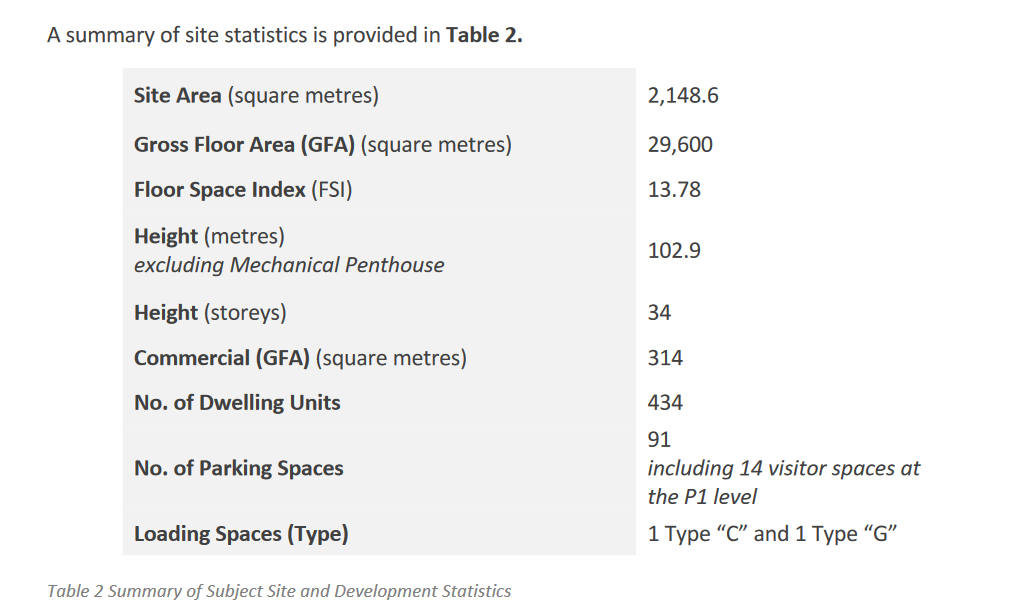
Task: Select the 13.78 FSI value
Action: coord(674,190)
